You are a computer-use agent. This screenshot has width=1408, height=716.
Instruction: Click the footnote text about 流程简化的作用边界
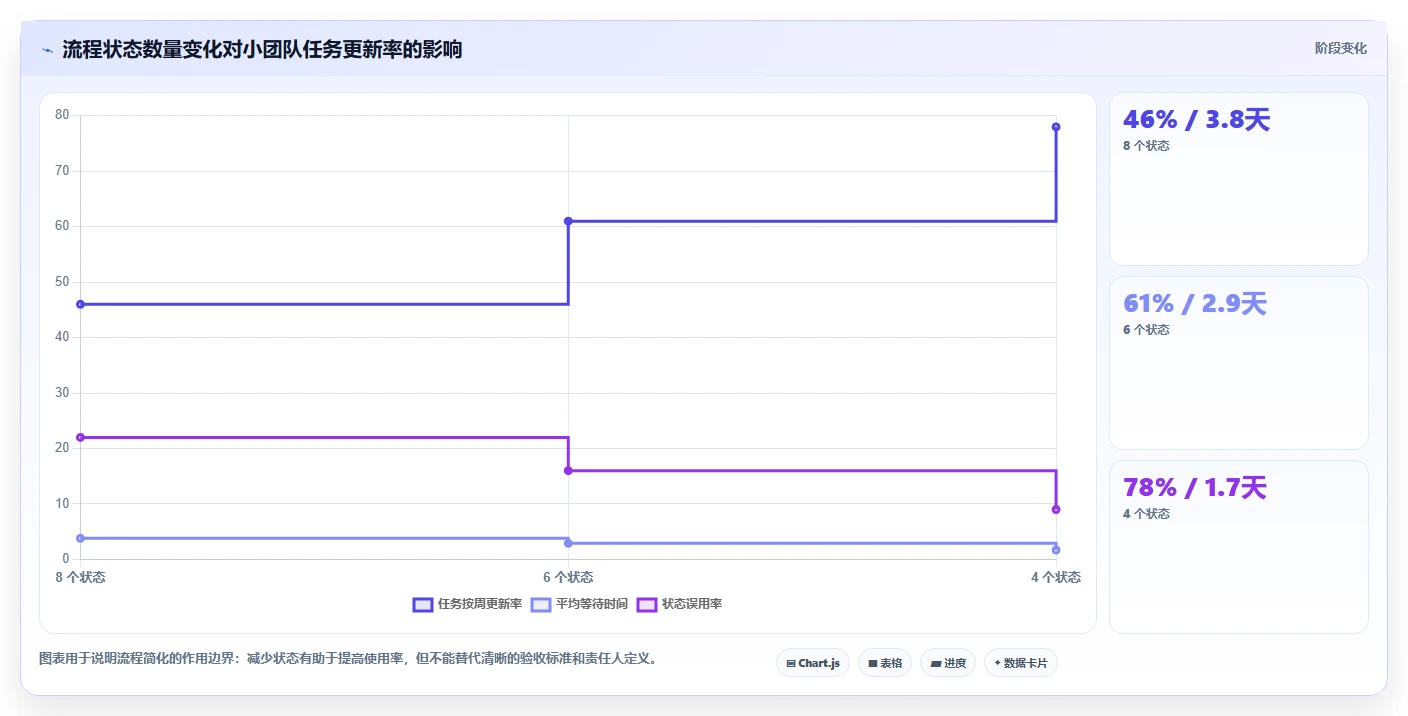(350, 659)
